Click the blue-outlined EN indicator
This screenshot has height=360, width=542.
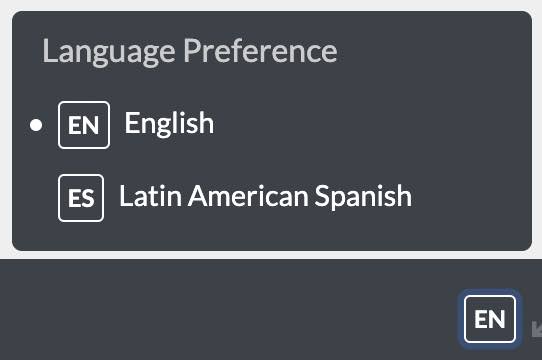[x=489, y=319]
